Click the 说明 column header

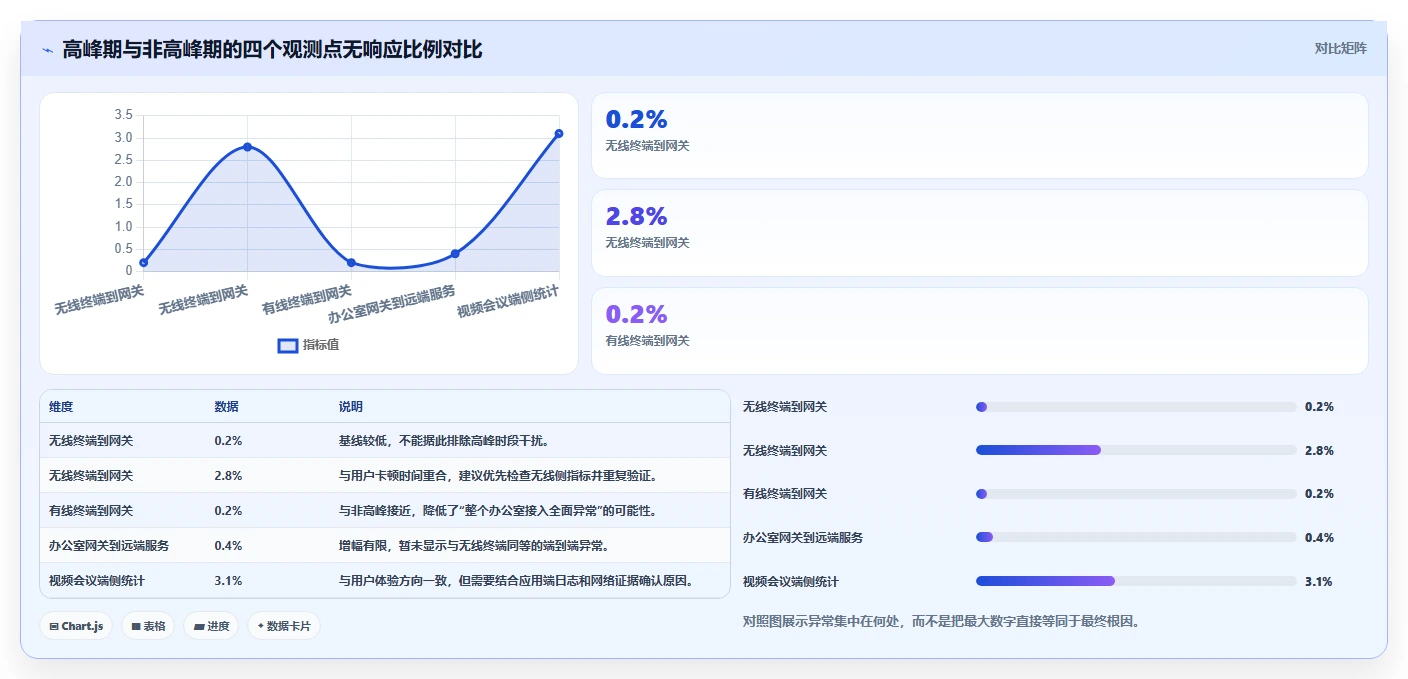(x=351, y=407)
